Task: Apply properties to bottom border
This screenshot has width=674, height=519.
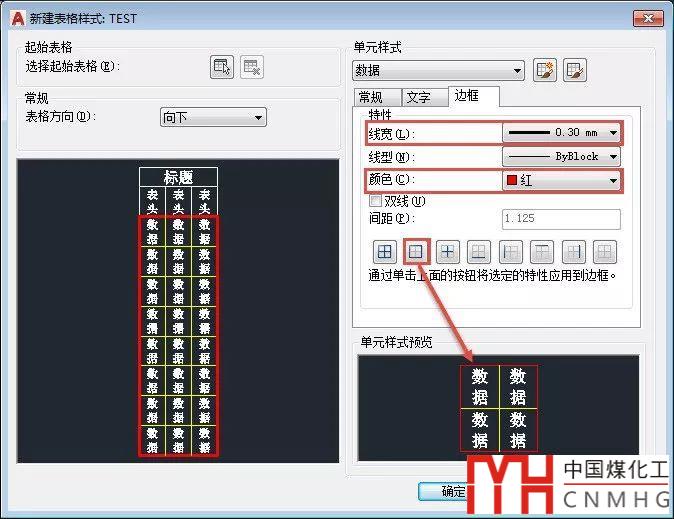Action: click(x=479, y=252)
